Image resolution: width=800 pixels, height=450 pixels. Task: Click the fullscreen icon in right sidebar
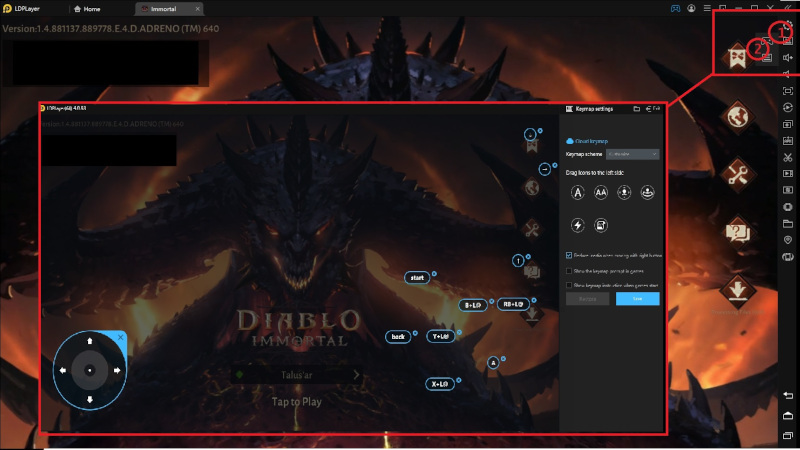tap(788, 91)
